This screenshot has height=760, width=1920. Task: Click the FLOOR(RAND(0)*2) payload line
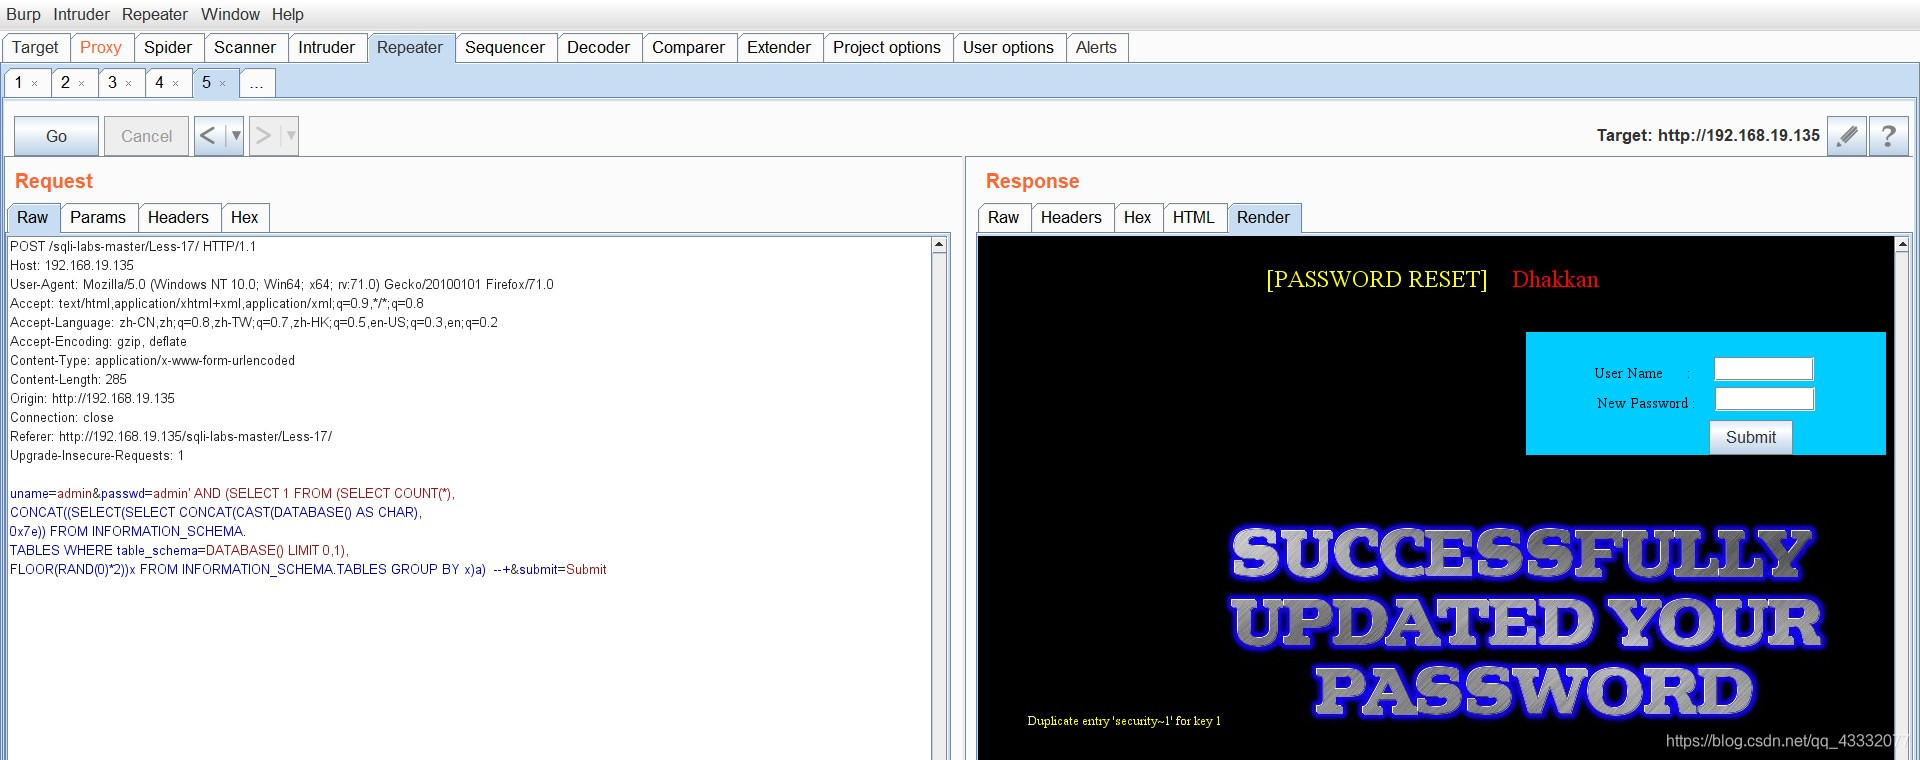tap(308, 569)
